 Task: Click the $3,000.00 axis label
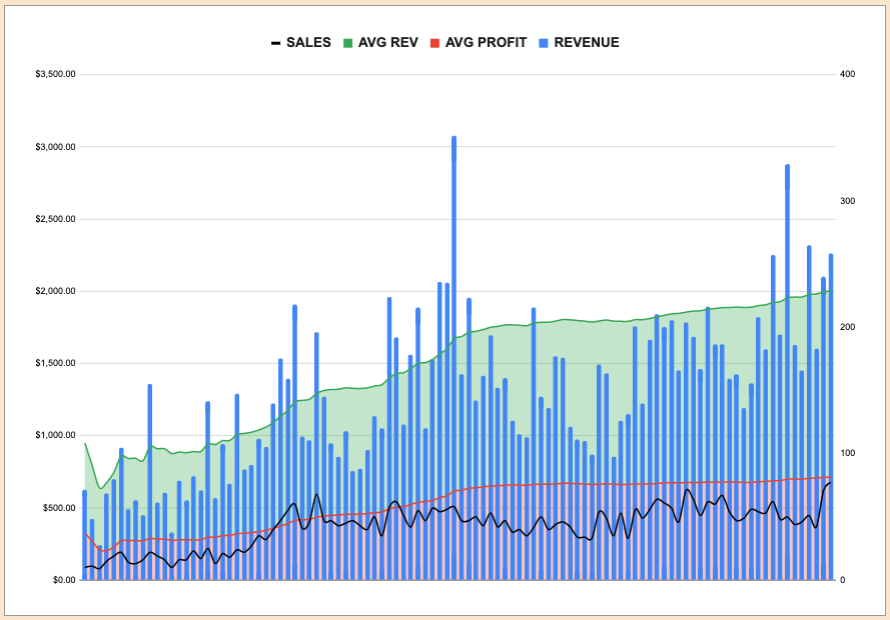(56, 147)
